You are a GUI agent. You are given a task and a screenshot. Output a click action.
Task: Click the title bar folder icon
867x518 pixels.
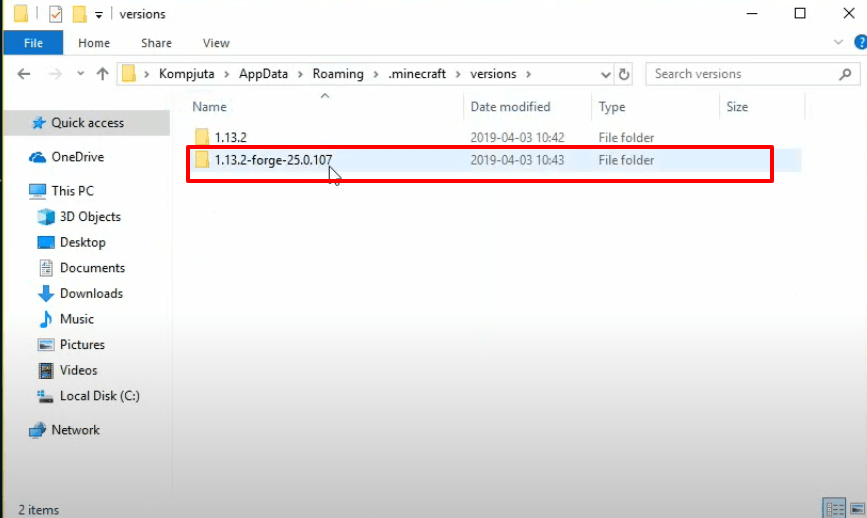click(x=21, y=14)
